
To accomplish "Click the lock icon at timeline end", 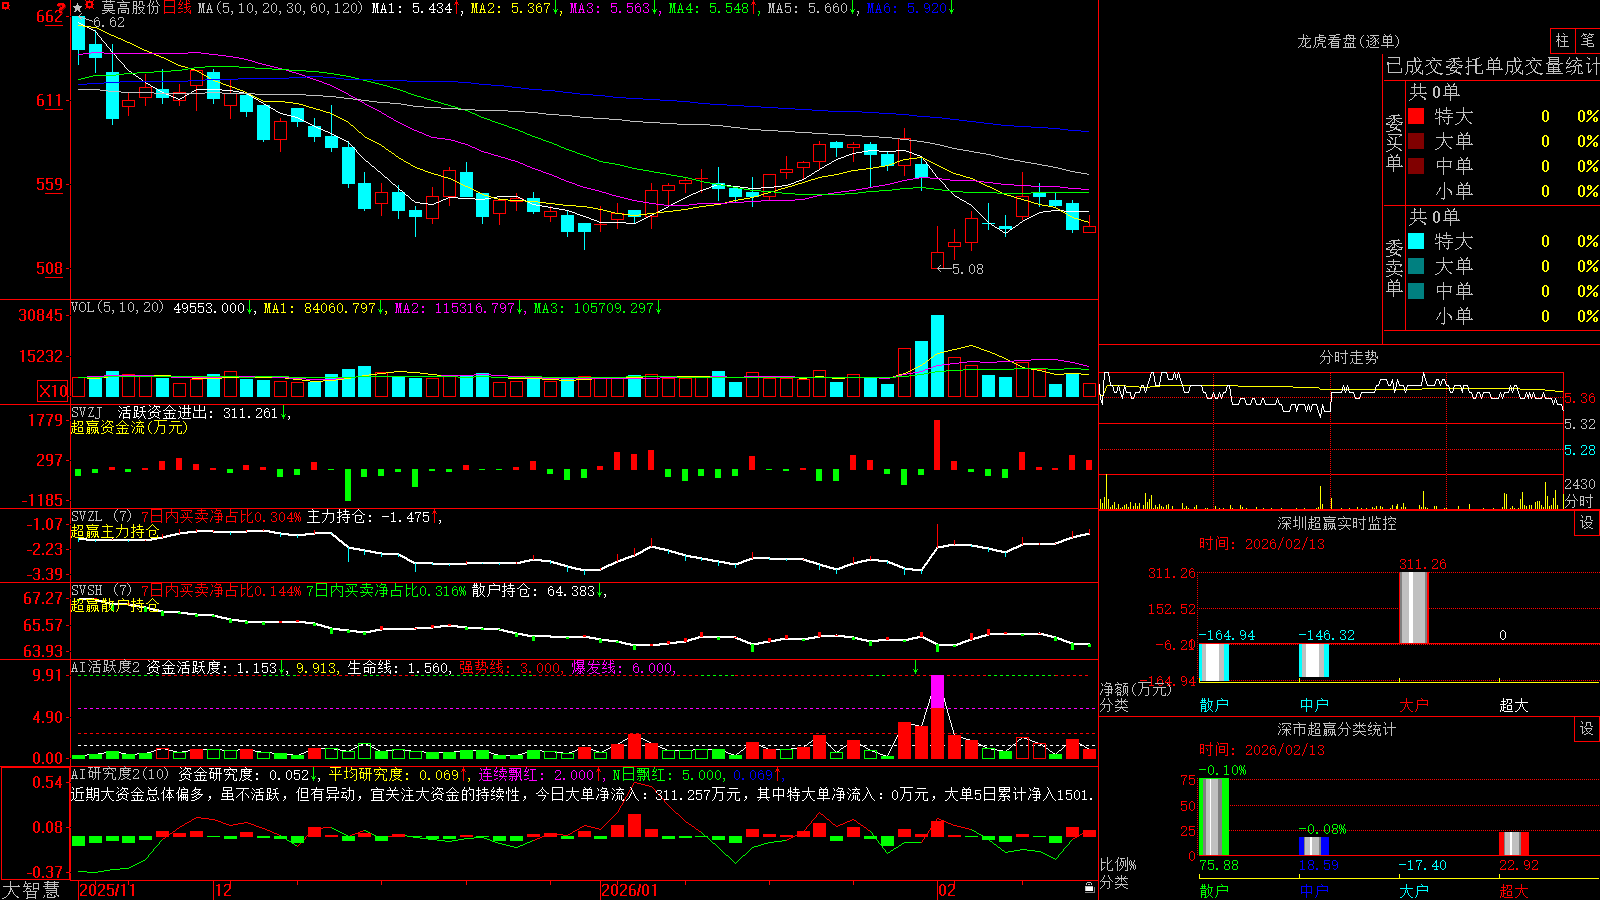I will pyautogui.click(x=1089, y=888).
